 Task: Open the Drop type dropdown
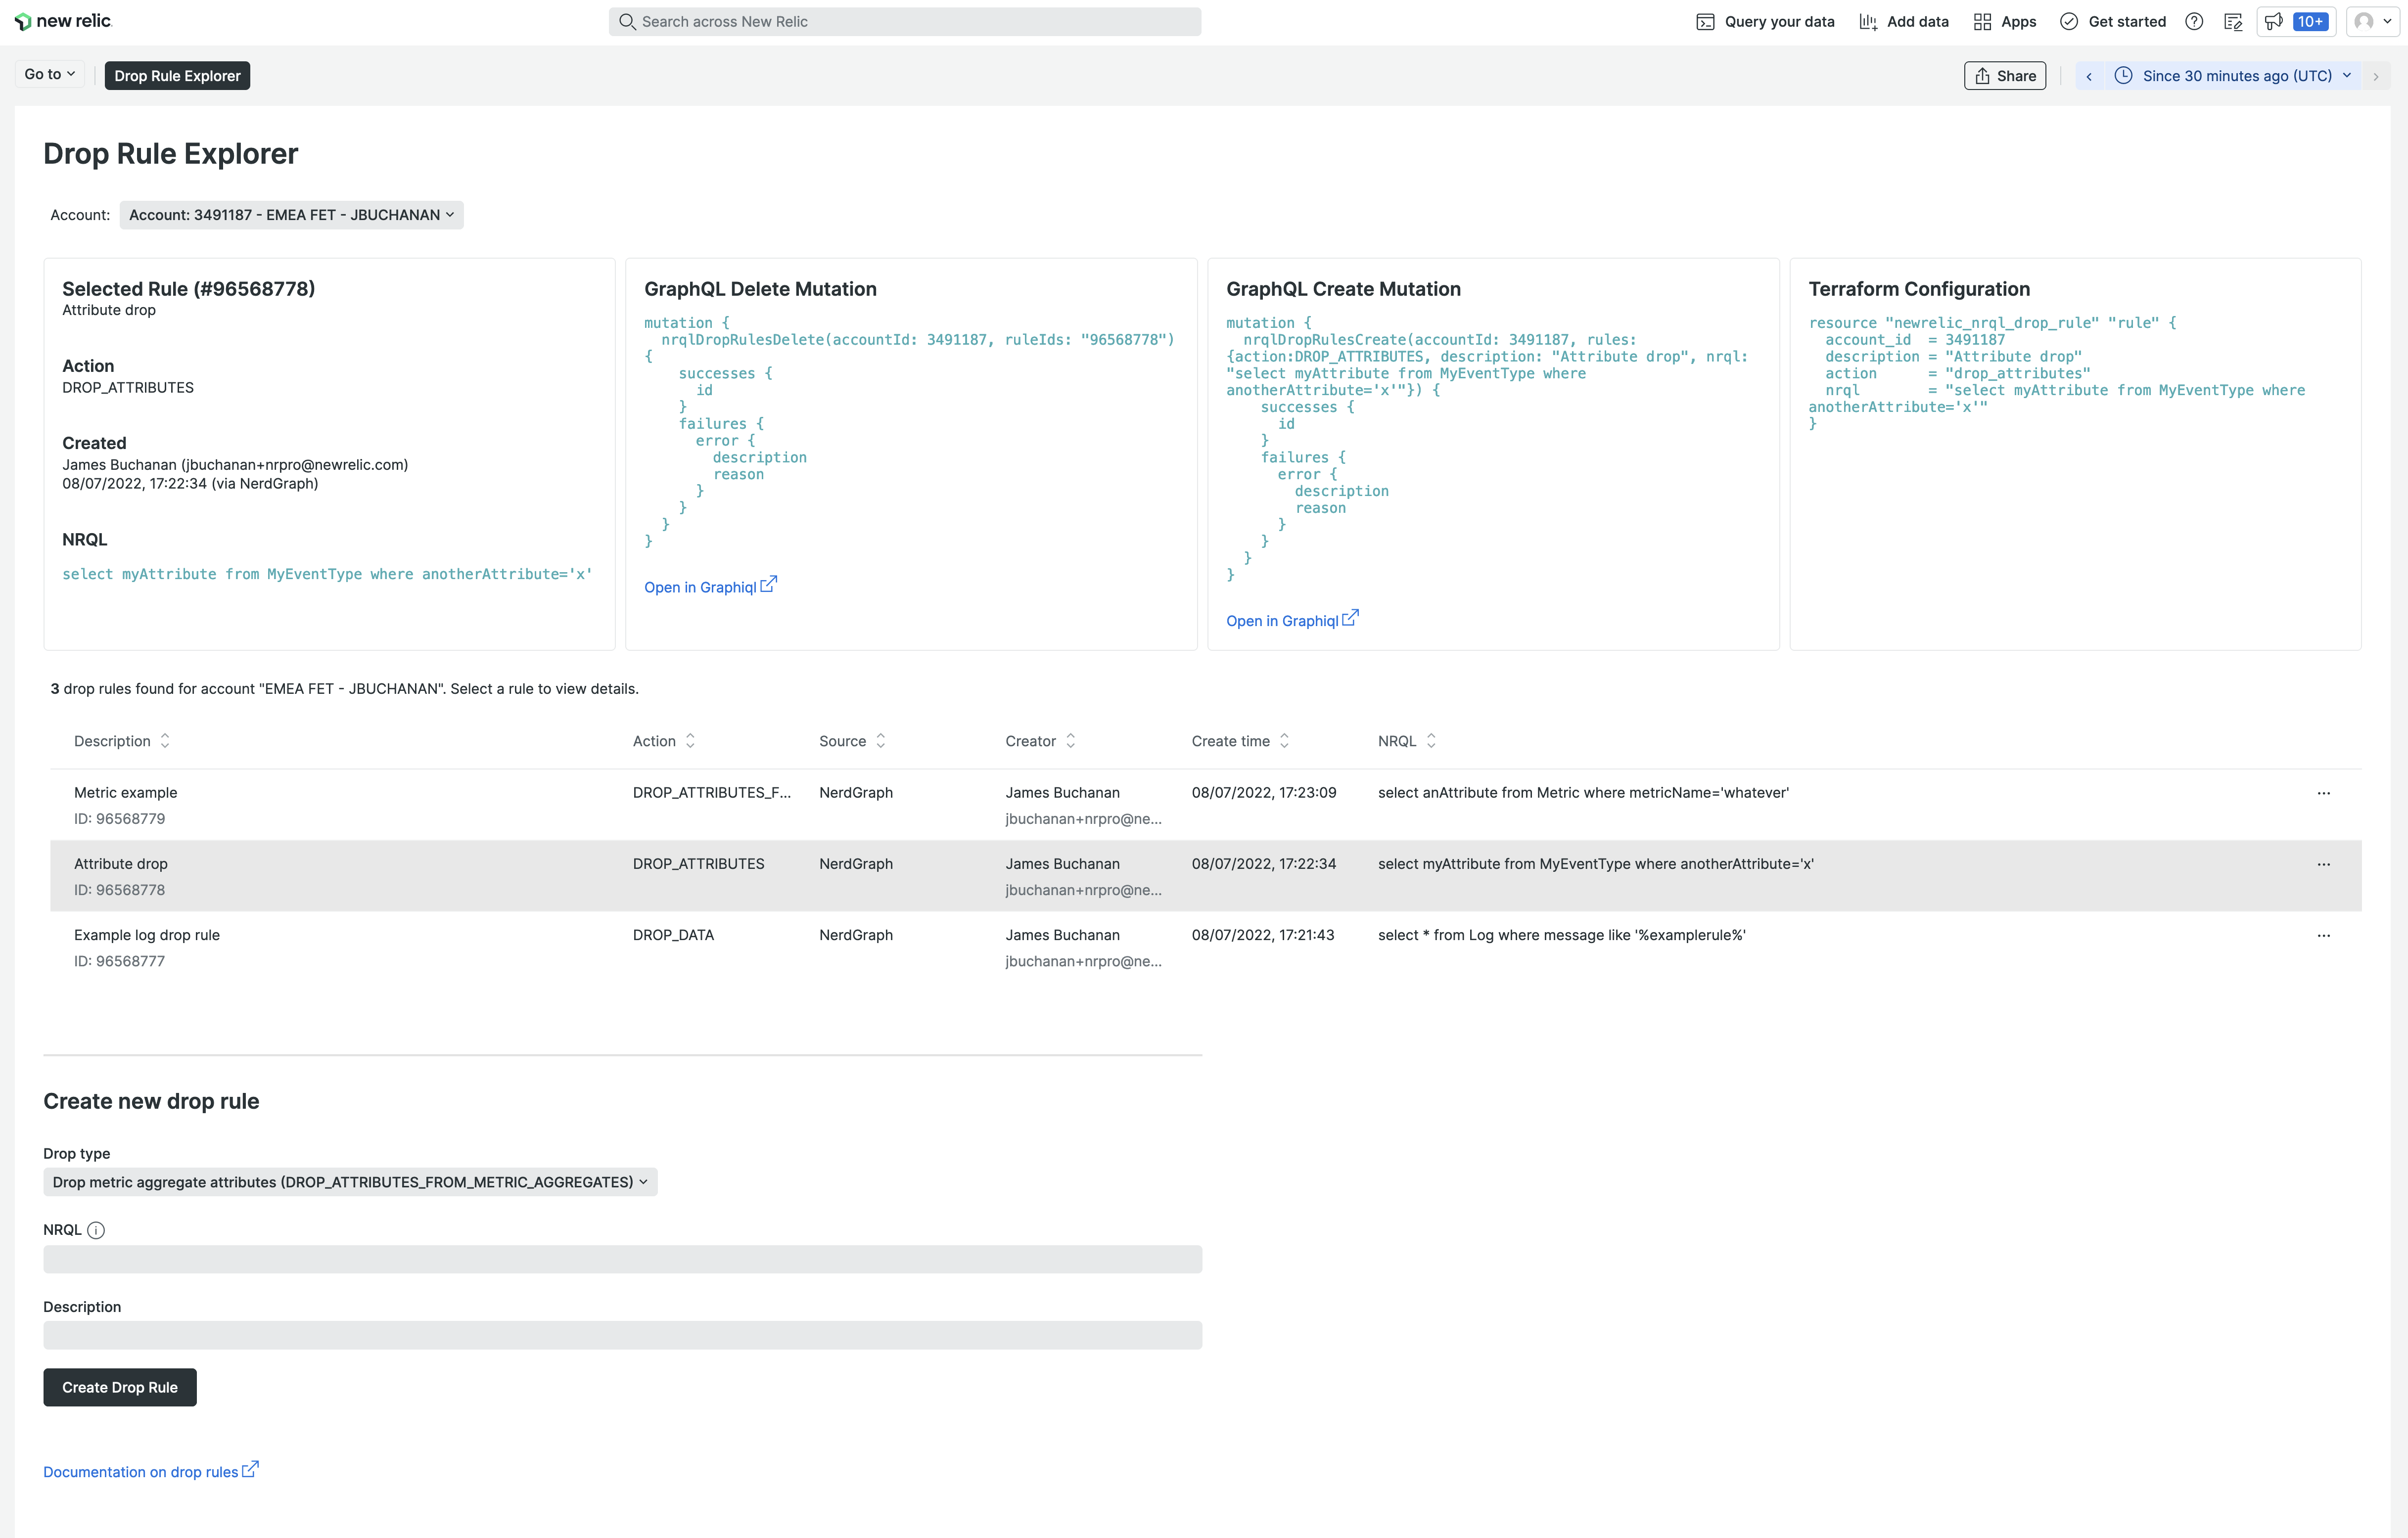(x=350, y=1182)
